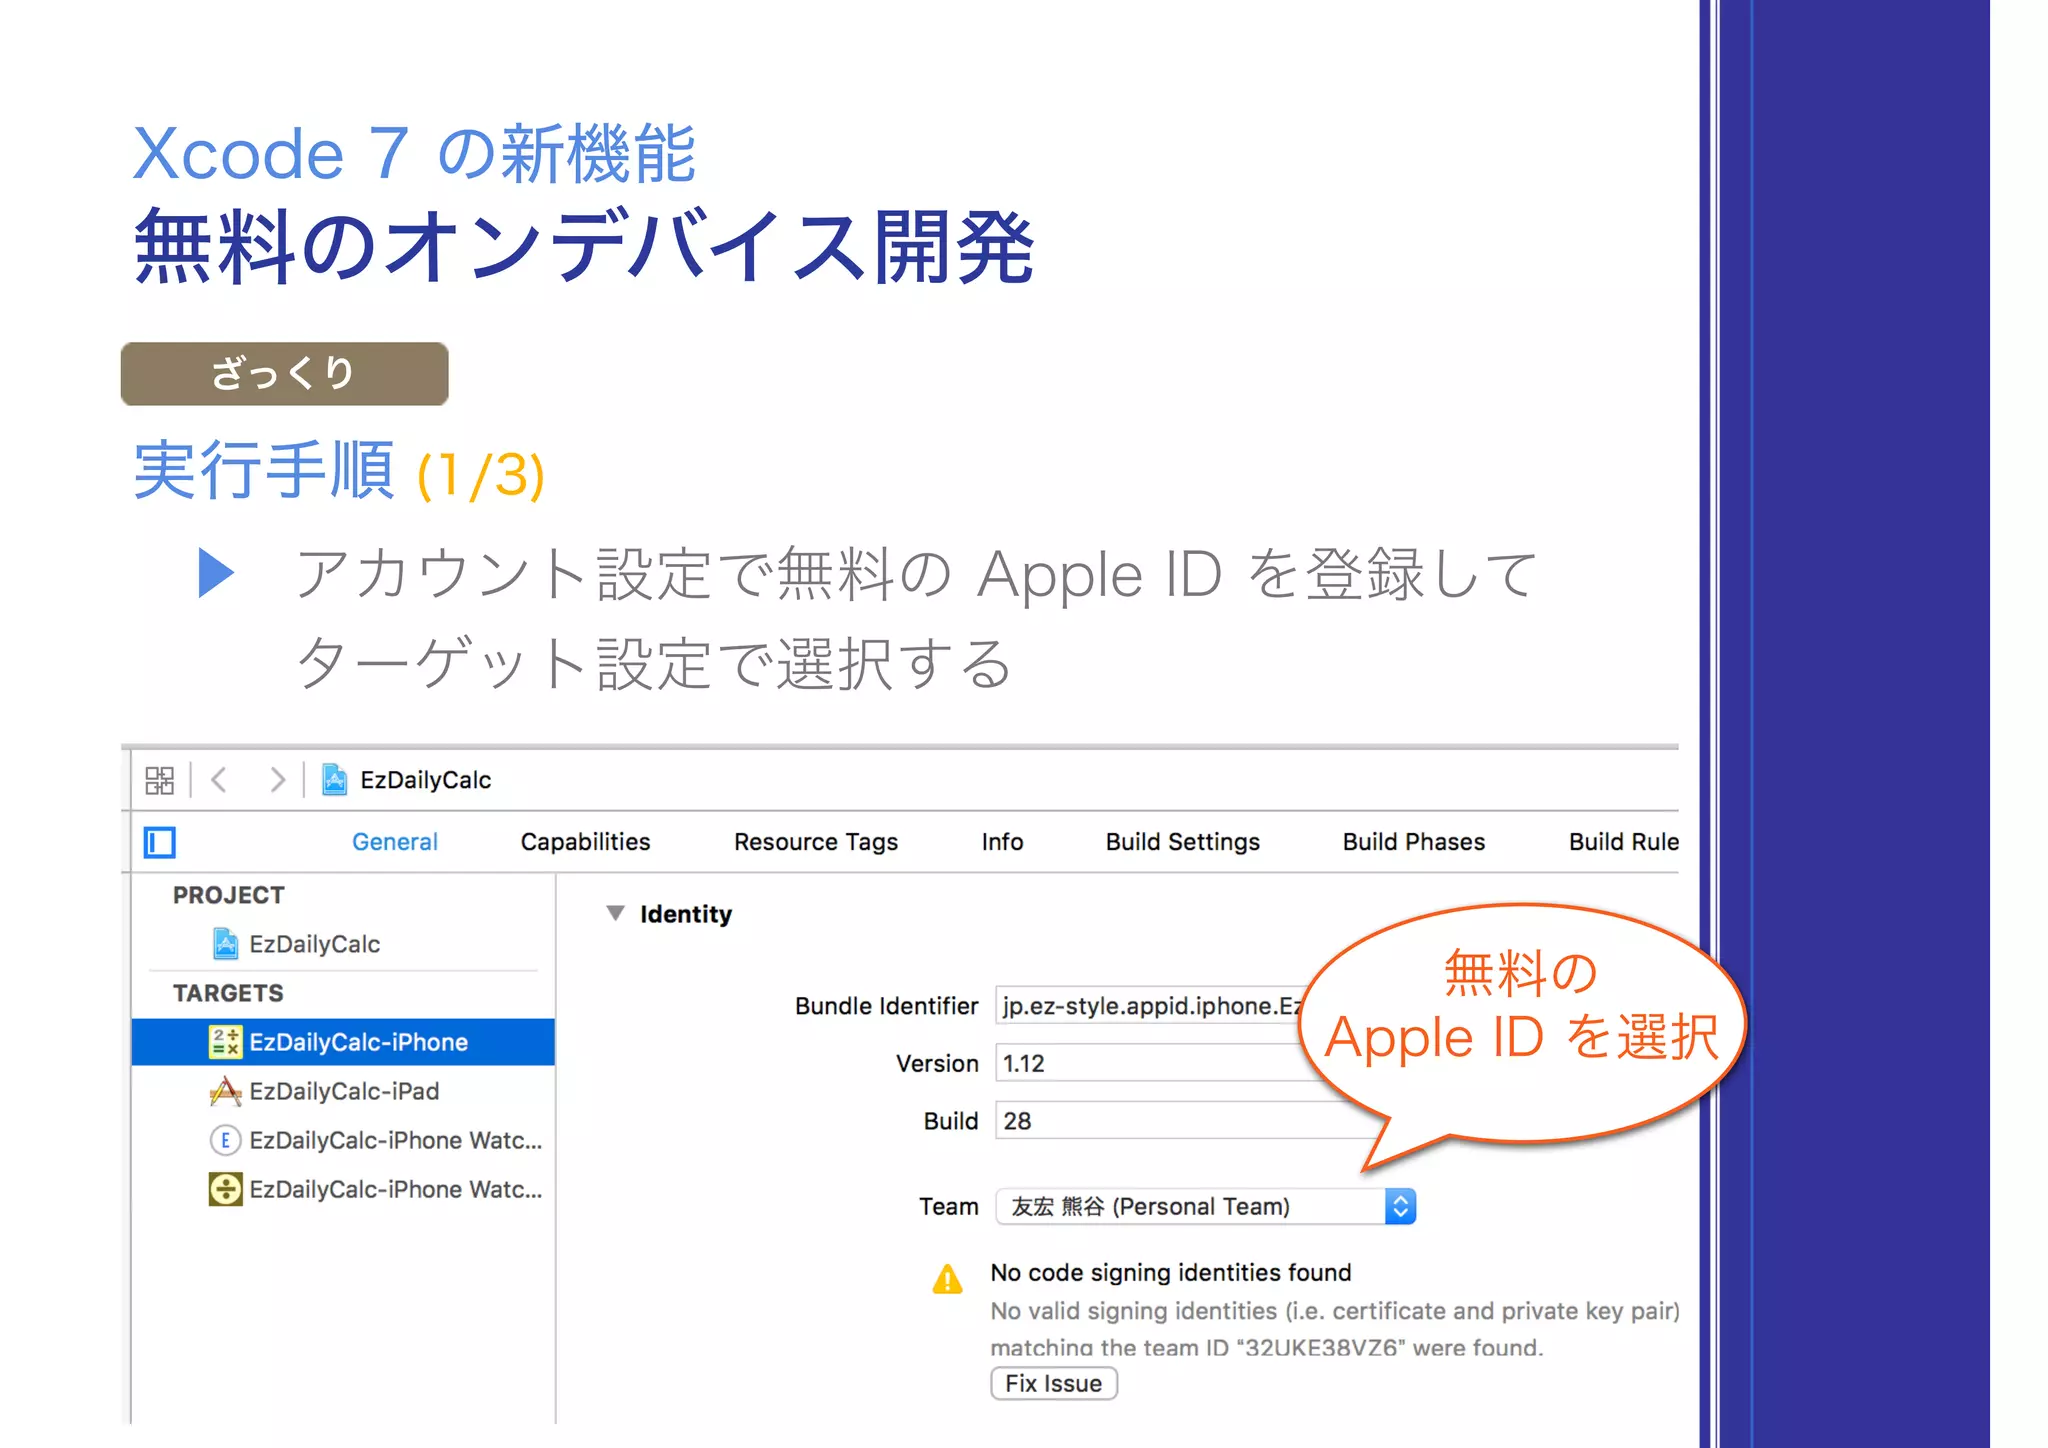This screenshot has height=1448, width=2048.
Task: Open the Build Settings tab
Action: pos(1182,842)
